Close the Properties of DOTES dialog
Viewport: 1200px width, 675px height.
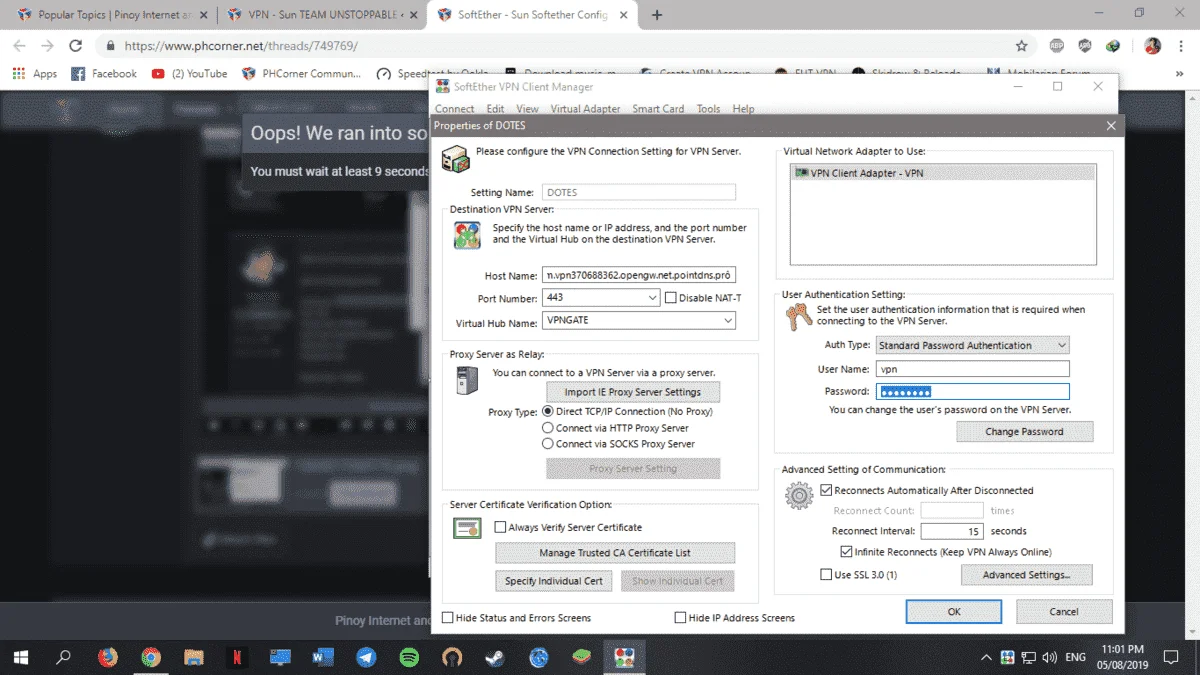(1111, 126)
